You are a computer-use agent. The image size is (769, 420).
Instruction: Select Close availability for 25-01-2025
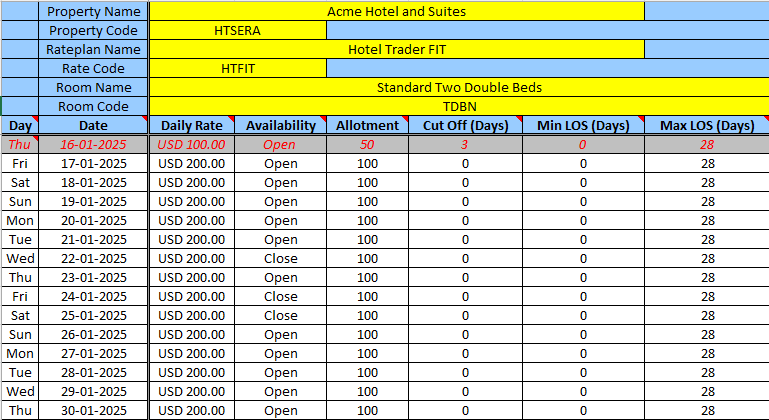point(281,315)
